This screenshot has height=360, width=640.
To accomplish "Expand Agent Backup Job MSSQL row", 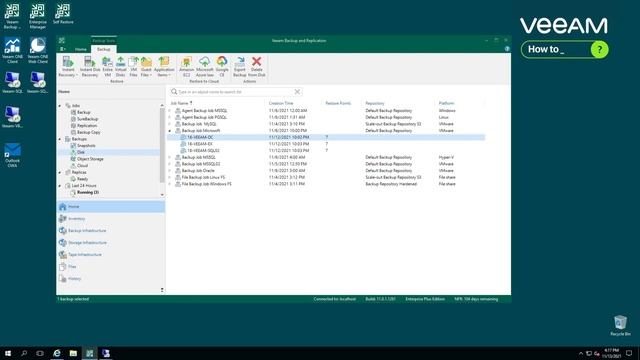I will (170, 111).
